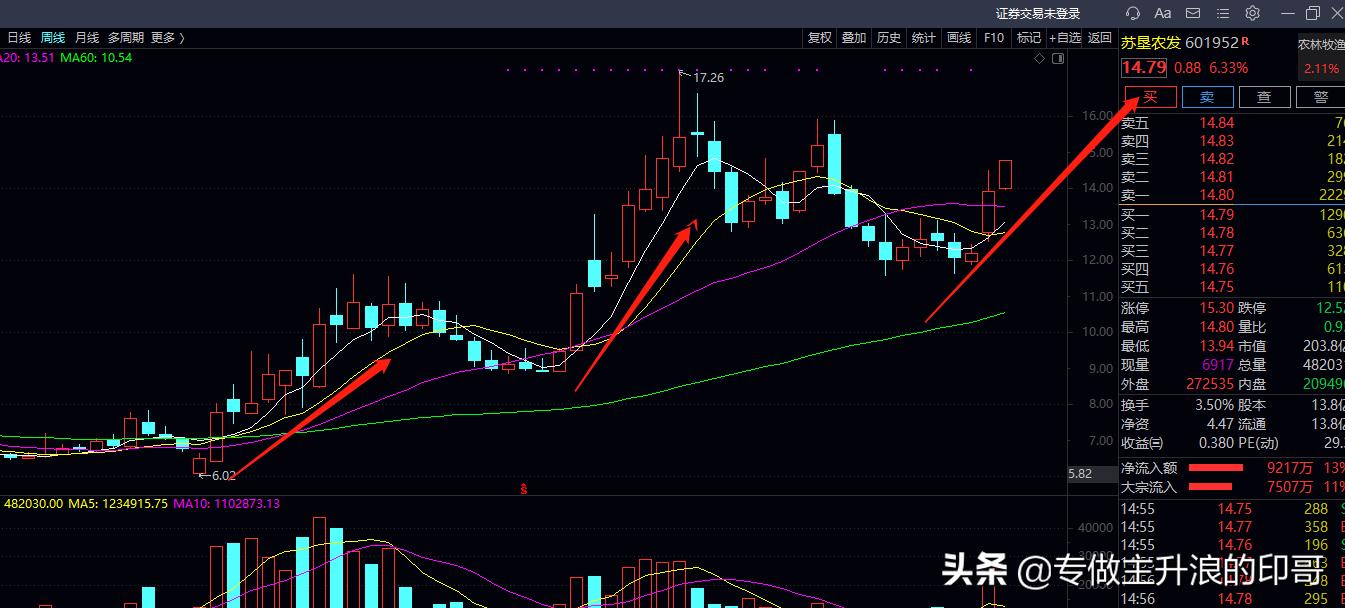1345x608 pixels.
Task: Click the 买 buy button
Action: [x=1149, y=97]
